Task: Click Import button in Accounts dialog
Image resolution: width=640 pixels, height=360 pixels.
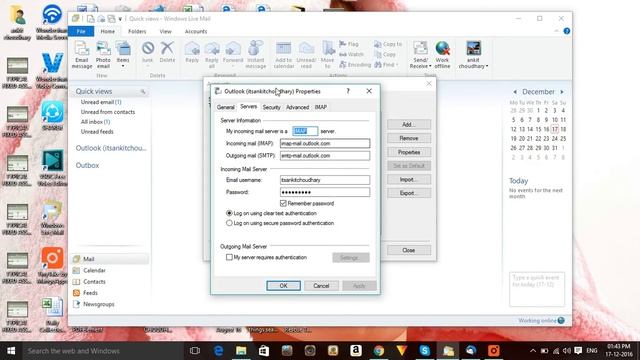Action: 409,180
